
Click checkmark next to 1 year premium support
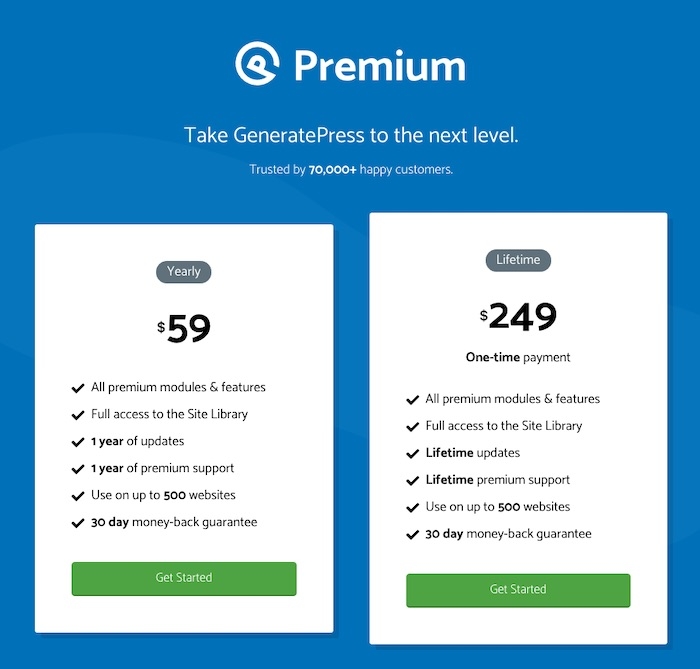pos(78,468)
